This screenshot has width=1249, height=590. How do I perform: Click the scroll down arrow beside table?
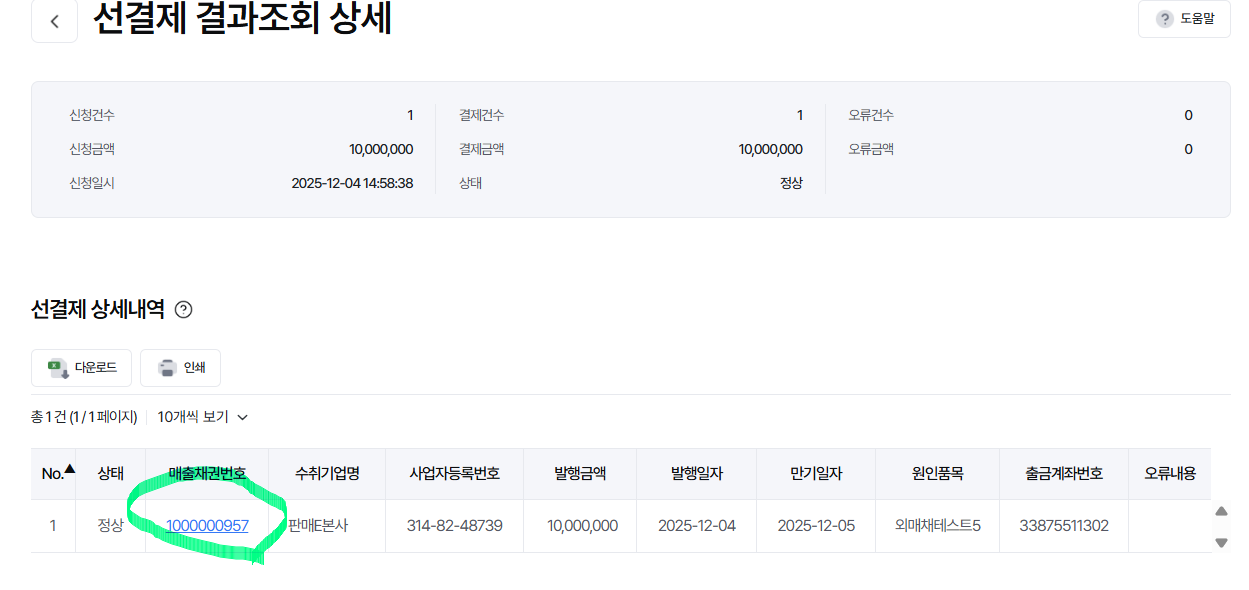click(1221, 542)
